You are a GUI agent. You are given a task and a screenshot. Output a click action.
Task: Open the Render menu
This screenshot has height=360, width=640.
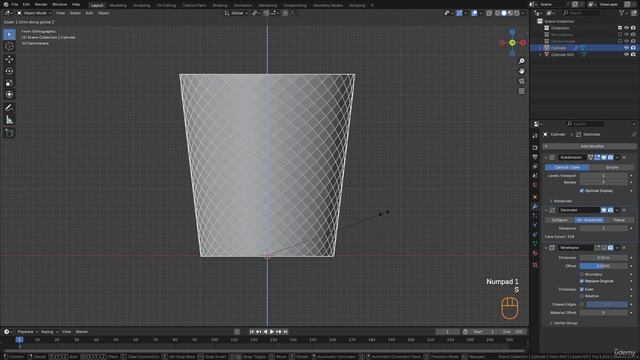[41, 4]
